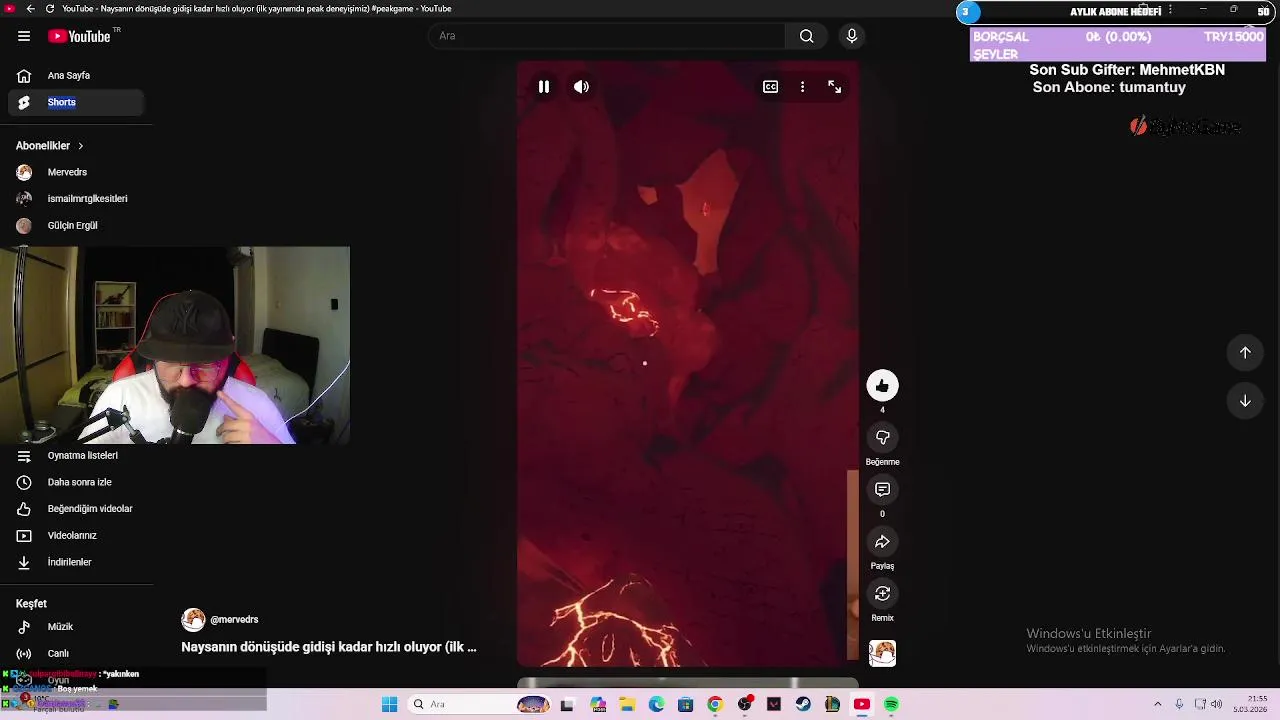Image resolution: width=1280 pixels, height=720 pixels.
Task: Toggle closed captions on the Short
Action: point(771,87)
